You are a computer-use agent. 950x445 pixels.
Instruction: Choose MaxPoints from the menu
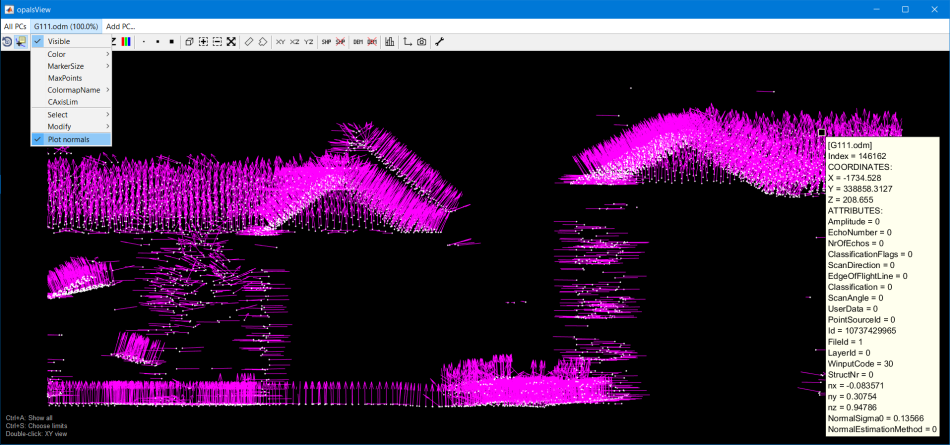[x=65, y=78]
